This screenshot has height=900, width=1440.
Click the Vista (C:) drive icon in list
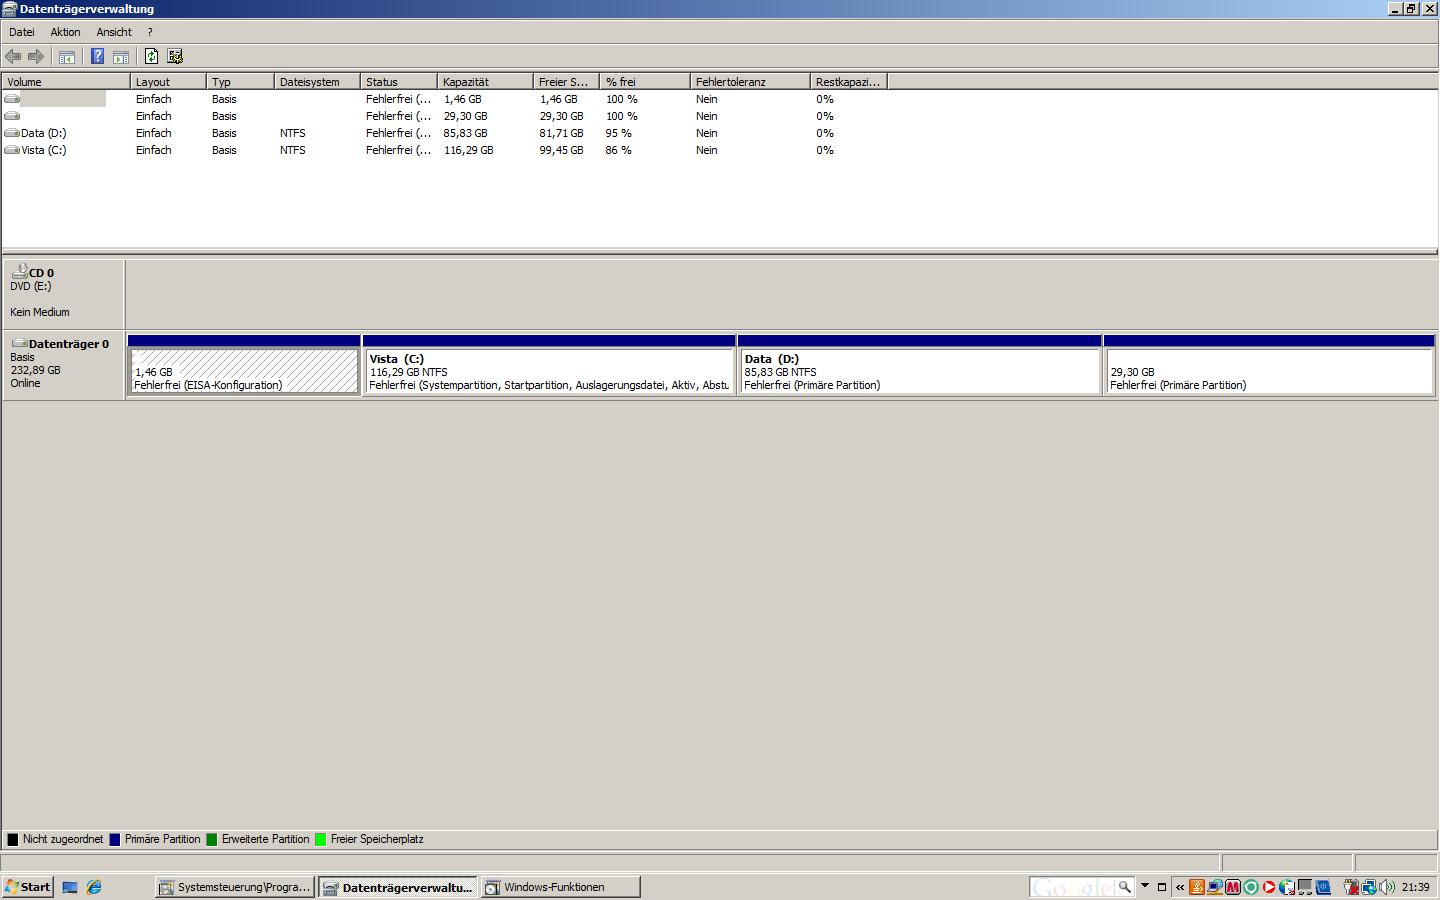click(x=12, y=150)
